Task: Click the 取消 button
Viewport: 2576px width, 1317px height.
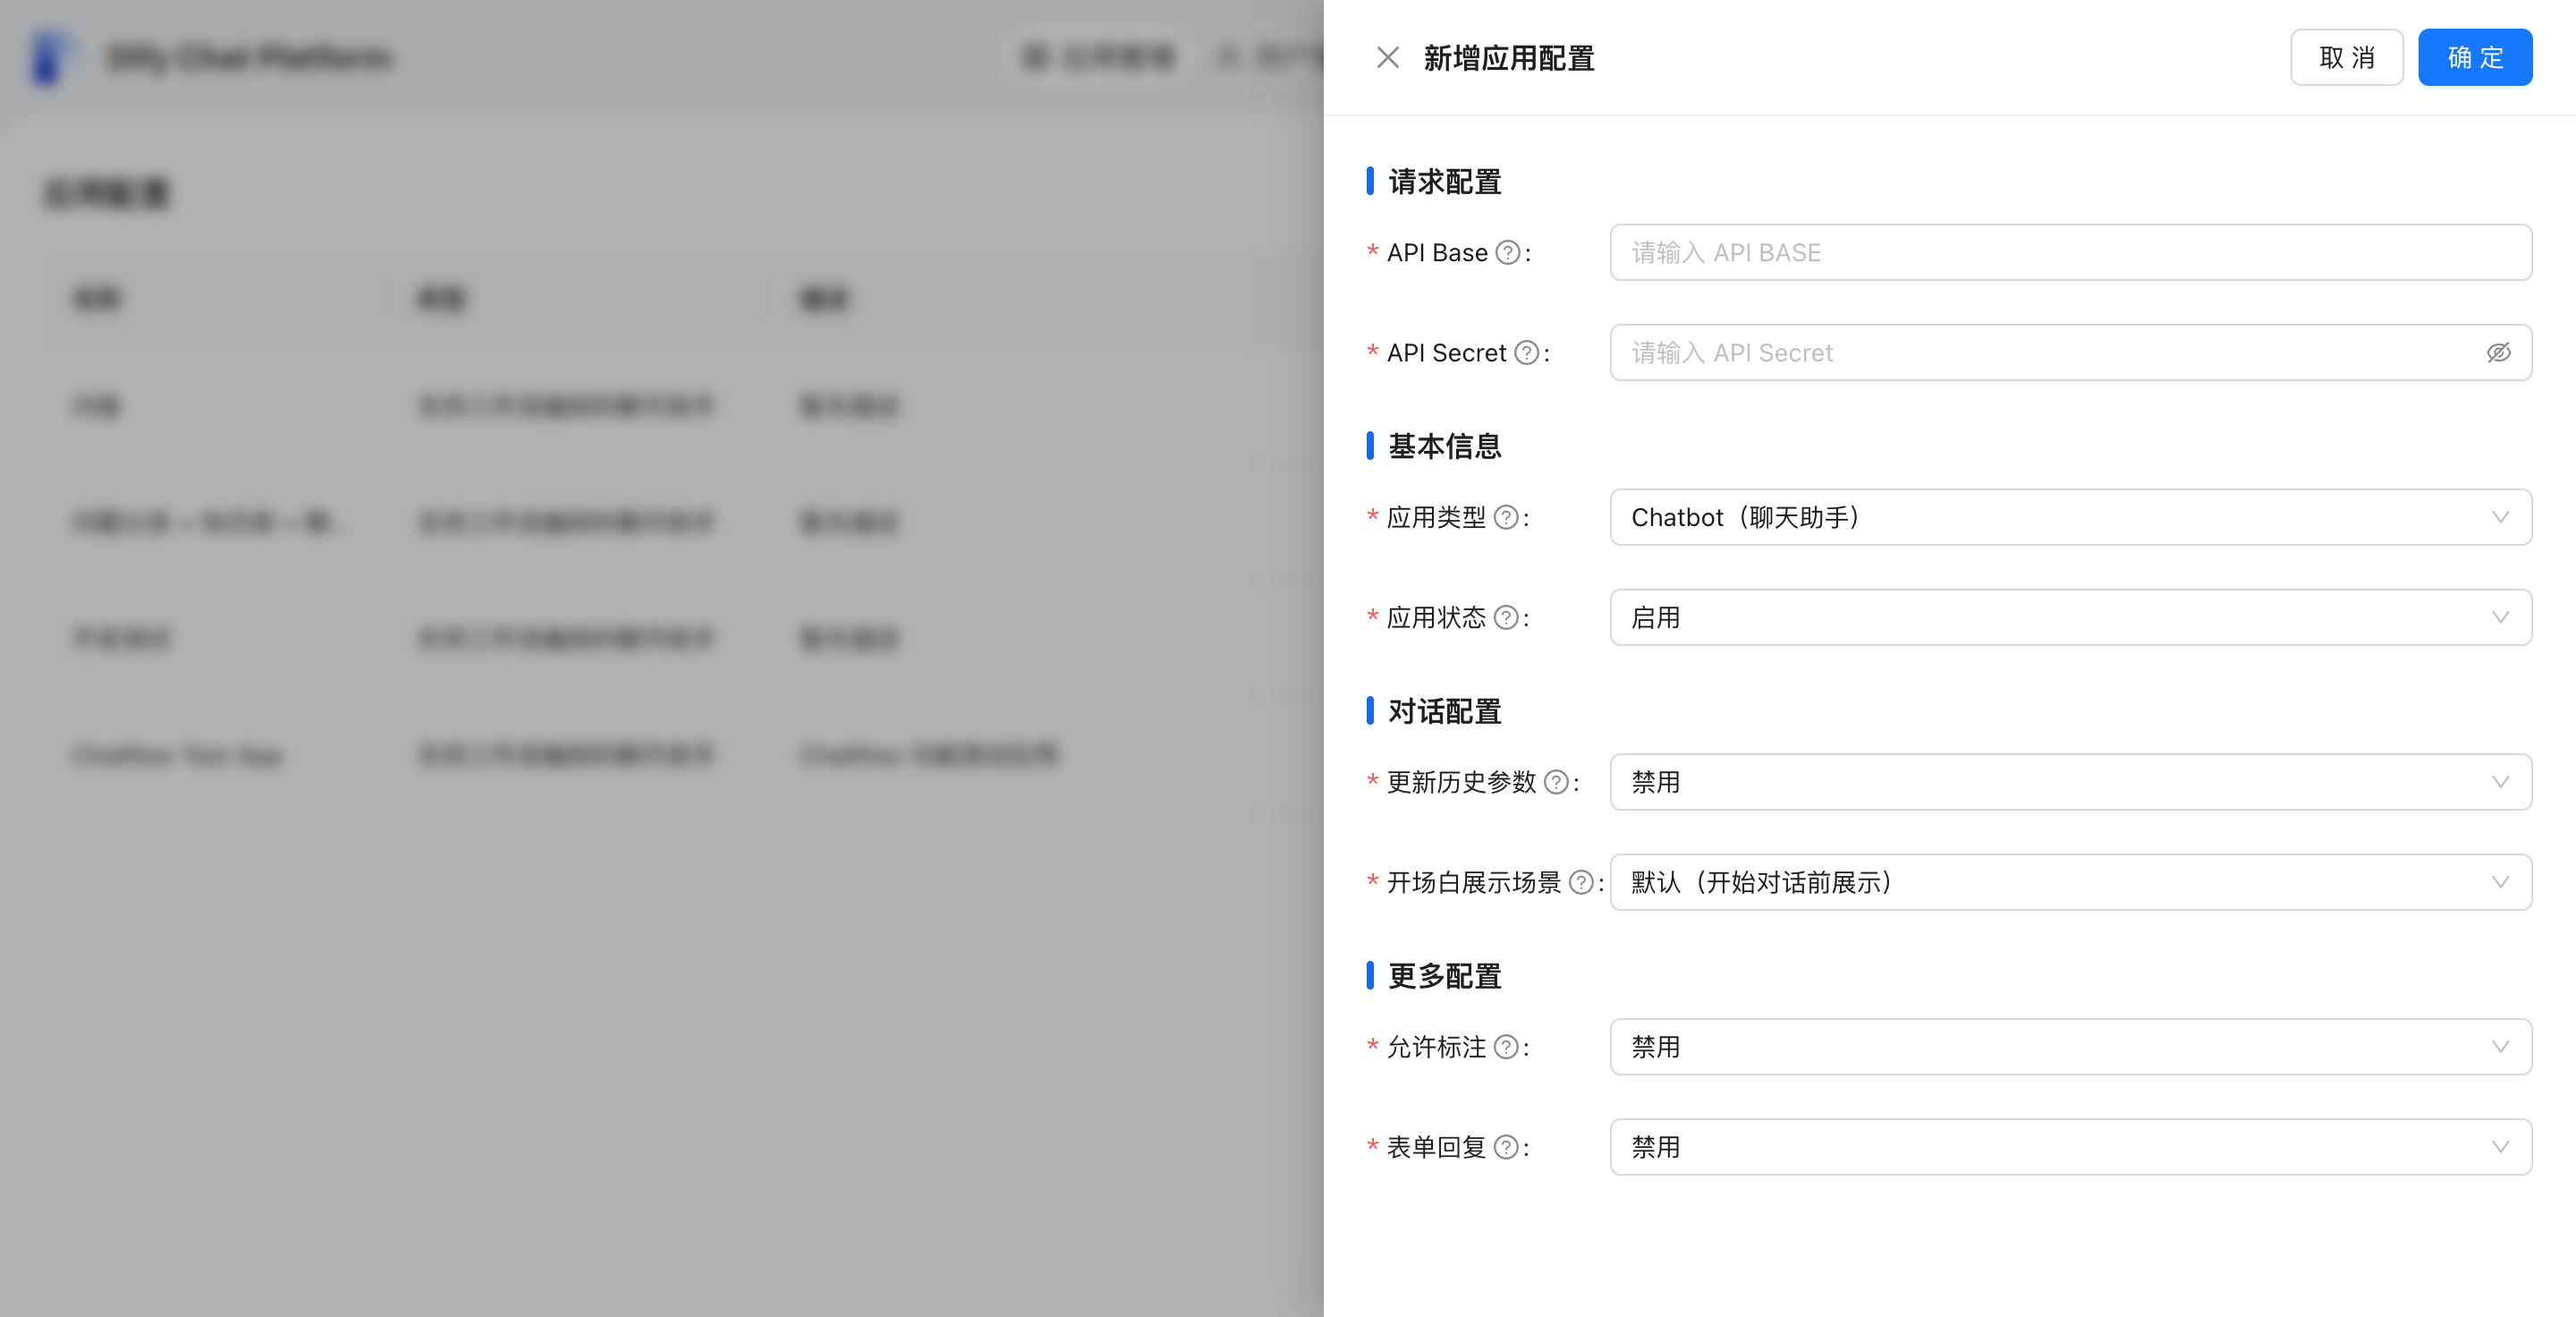Action: pyautogui.click(x=2346, y=58)
